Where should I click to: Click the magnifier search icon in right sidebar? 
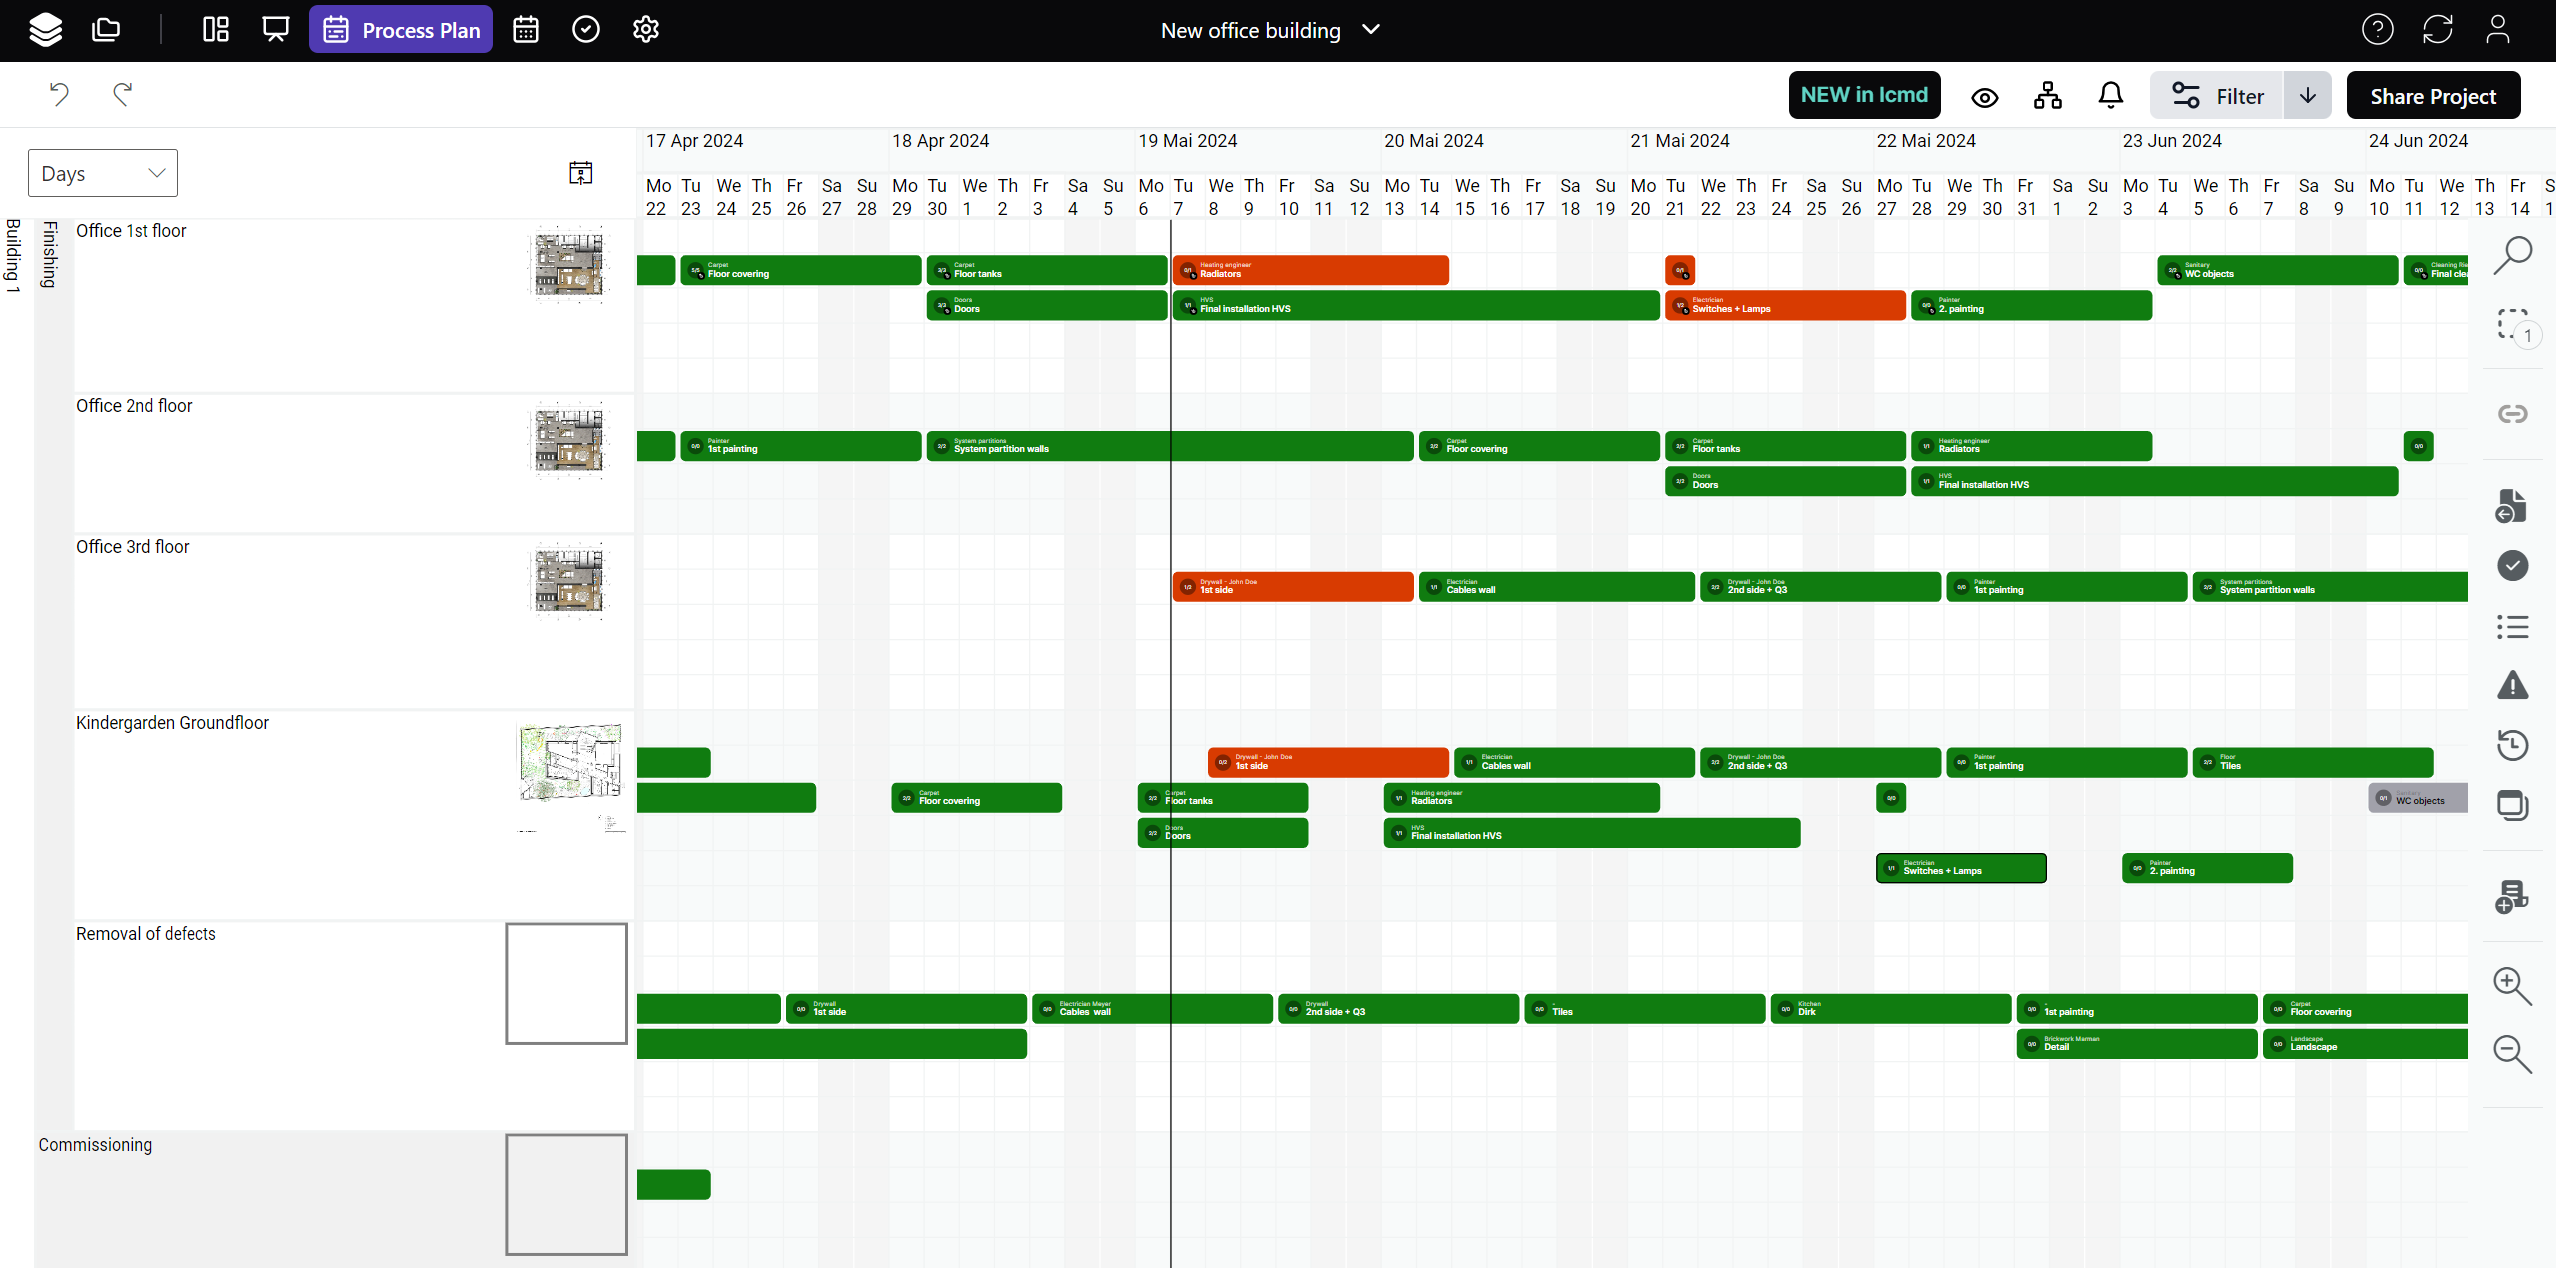point(2512,255)
